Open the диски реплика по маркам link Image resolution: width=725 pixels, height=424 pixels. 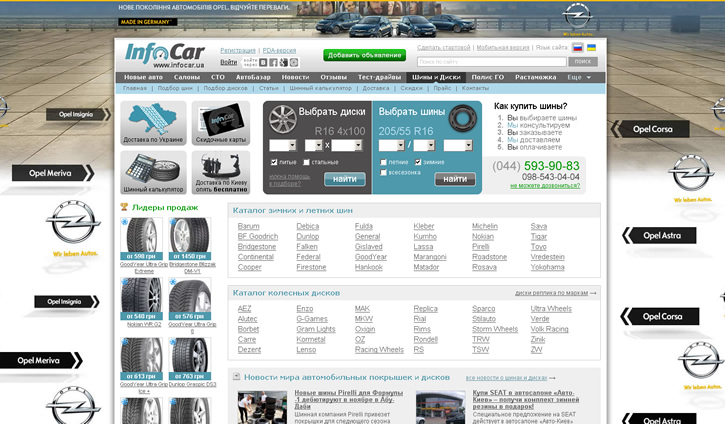551,293
